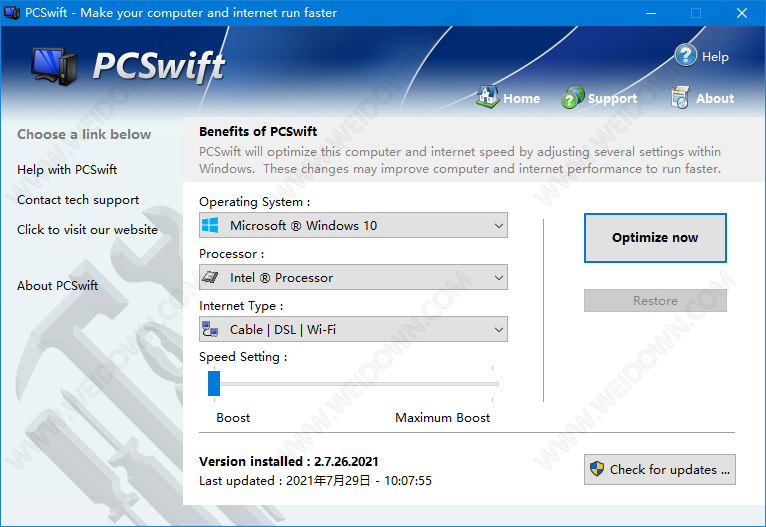Expand the Processor dropdown arrow
The height and width of the screenshot is (527, 766).
click(498, 277)
